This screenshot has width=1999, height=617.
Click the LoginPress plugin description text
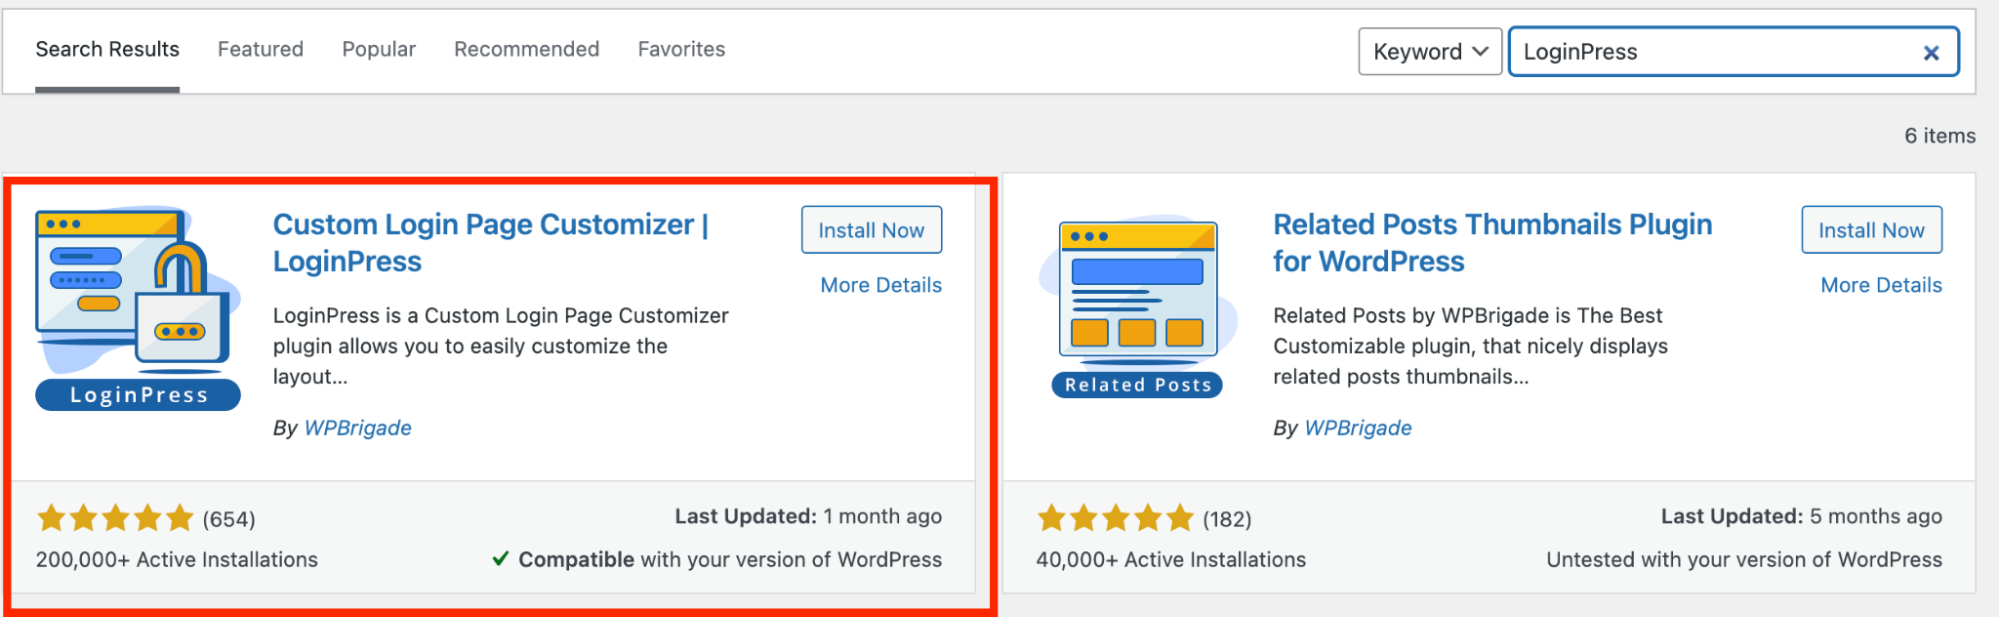[x=501, y=346]
